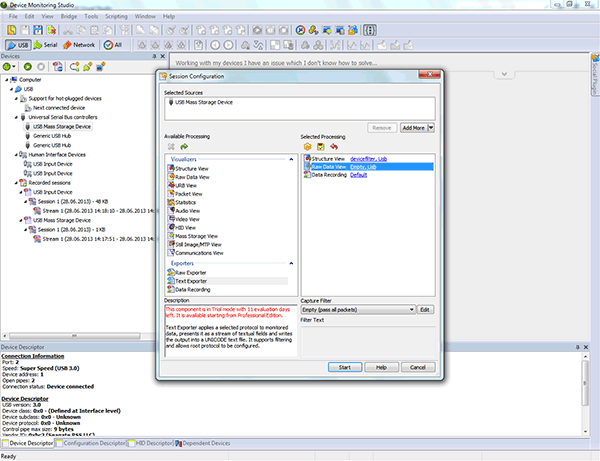Click the red undo arrow icon in Selected Processing
600x461 pixels.
pyautogui.click(x=334, y=147)
